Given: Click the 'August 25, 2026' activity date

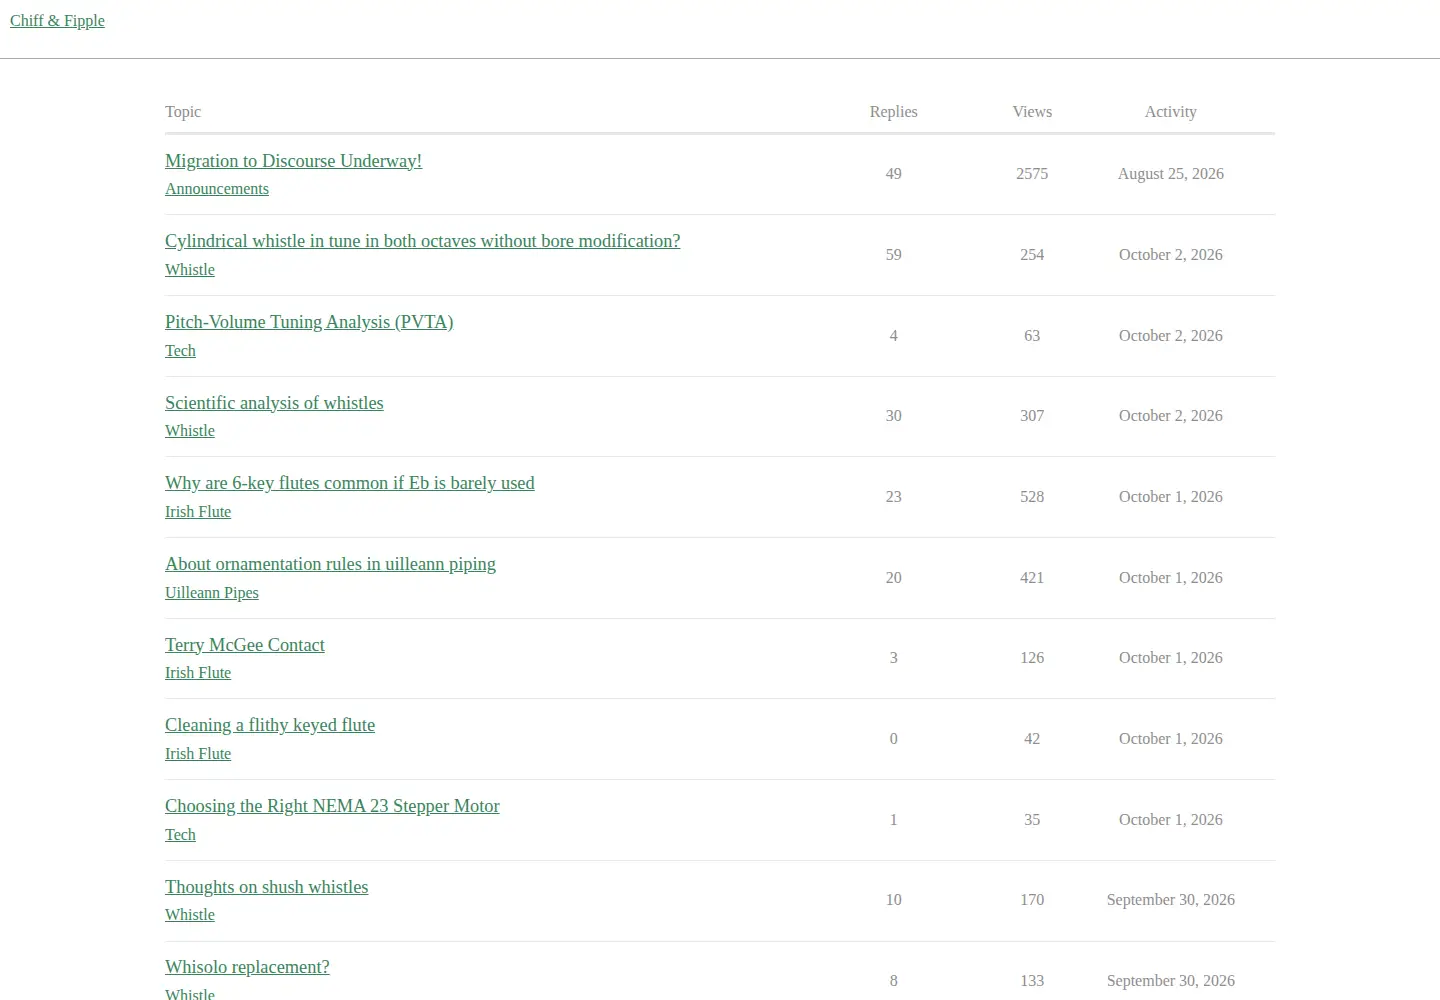Looking at the screenshot, I should (x=1171, y=174).
